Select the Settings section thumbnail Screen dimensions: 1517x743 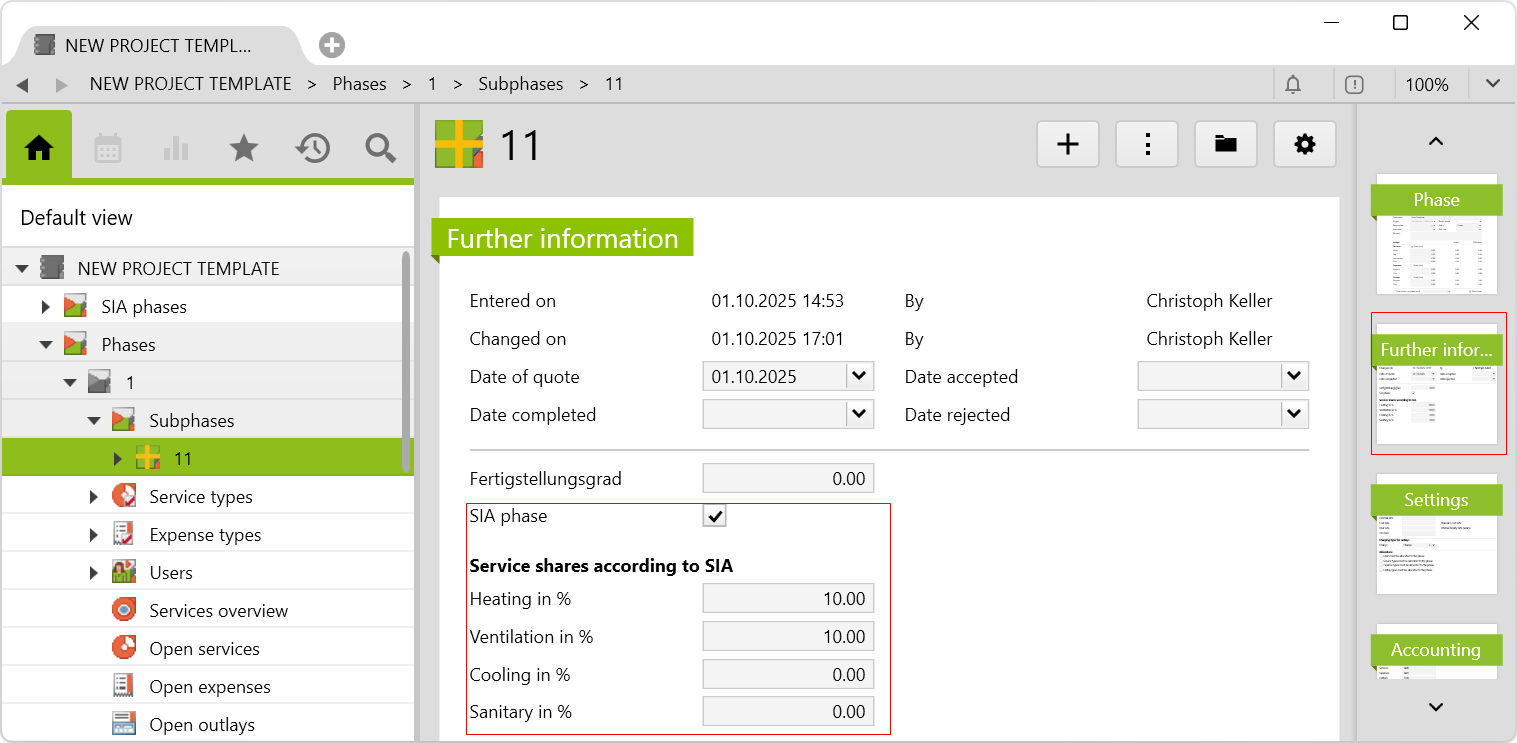(x=1436, y=533)
